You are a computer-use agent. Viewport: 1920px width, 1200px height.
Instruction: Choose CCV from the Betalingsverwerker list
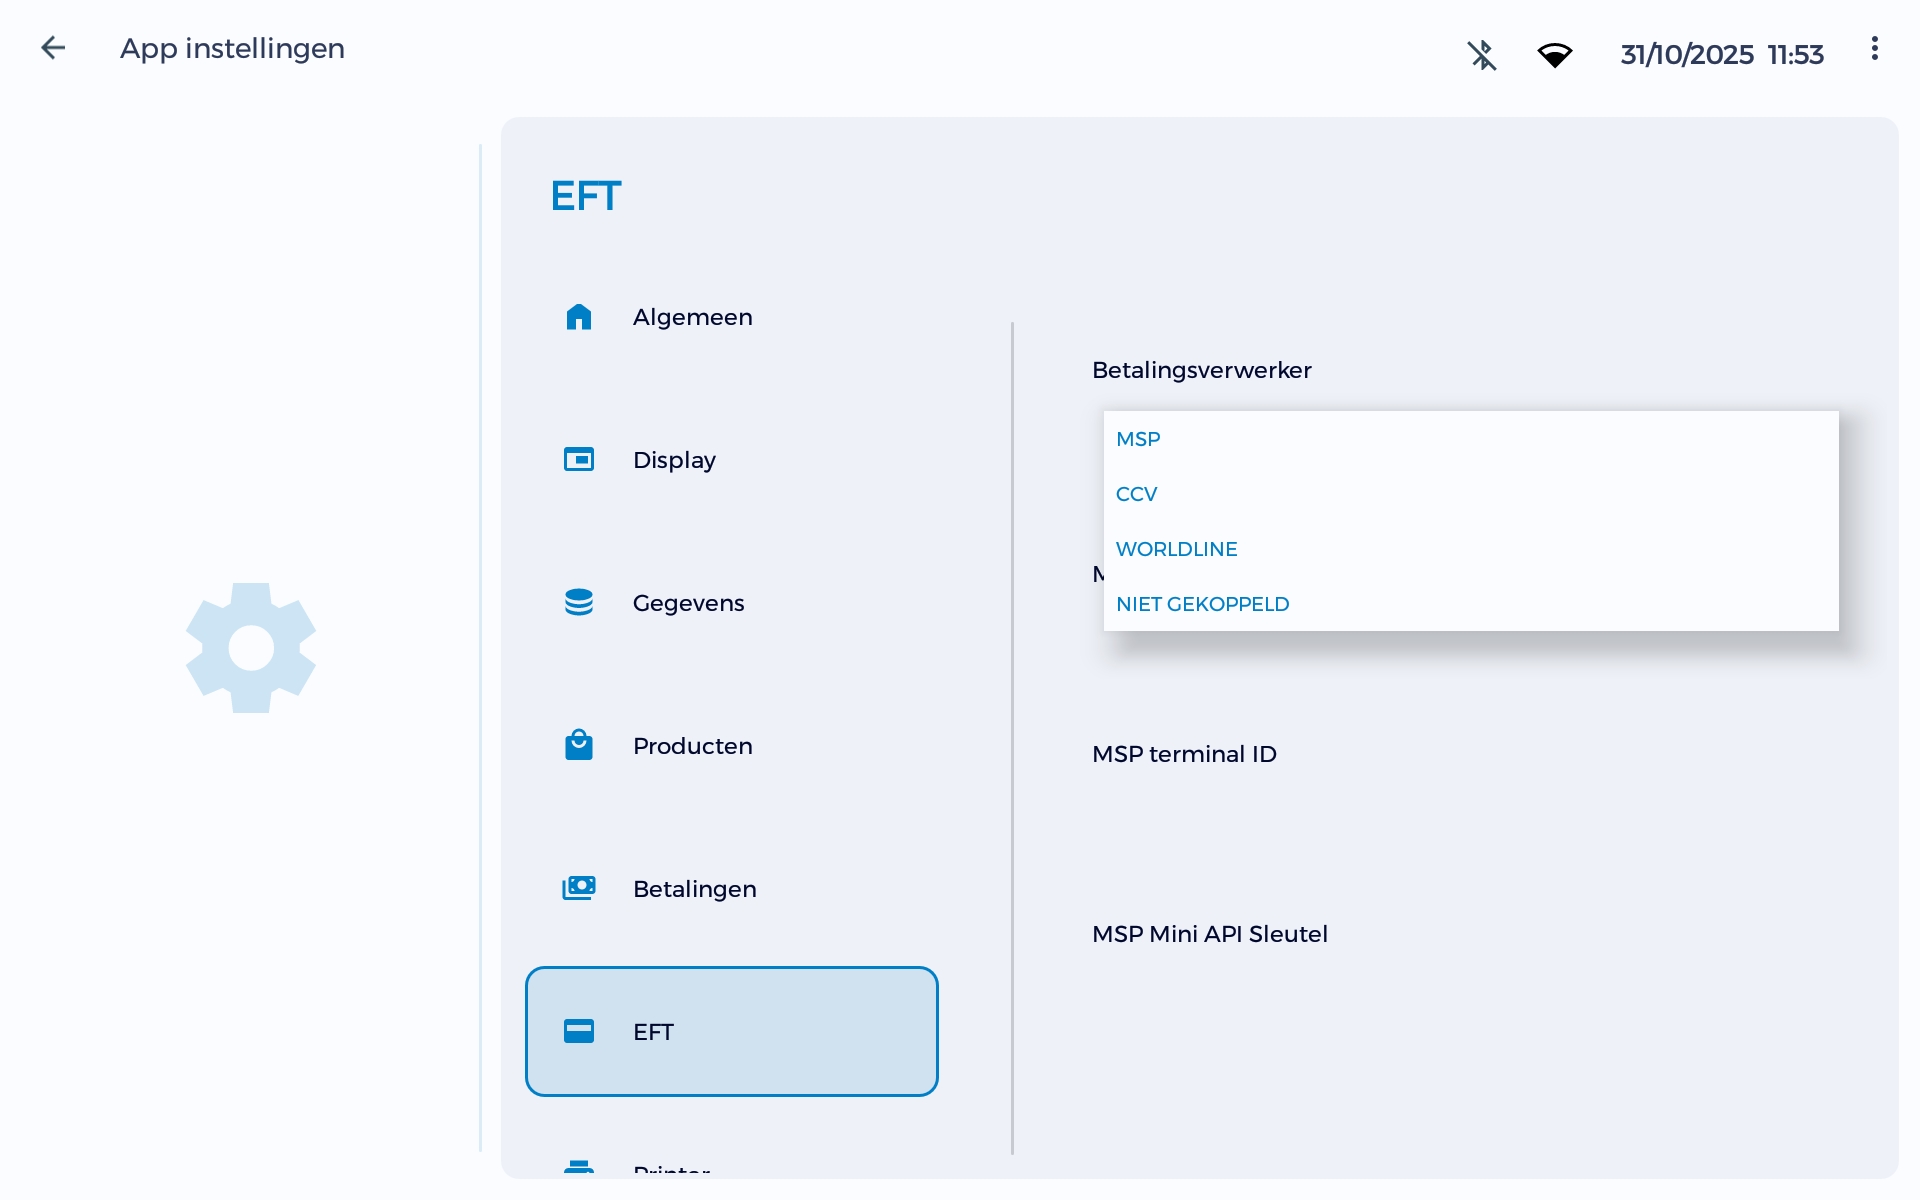(1137, 493)
